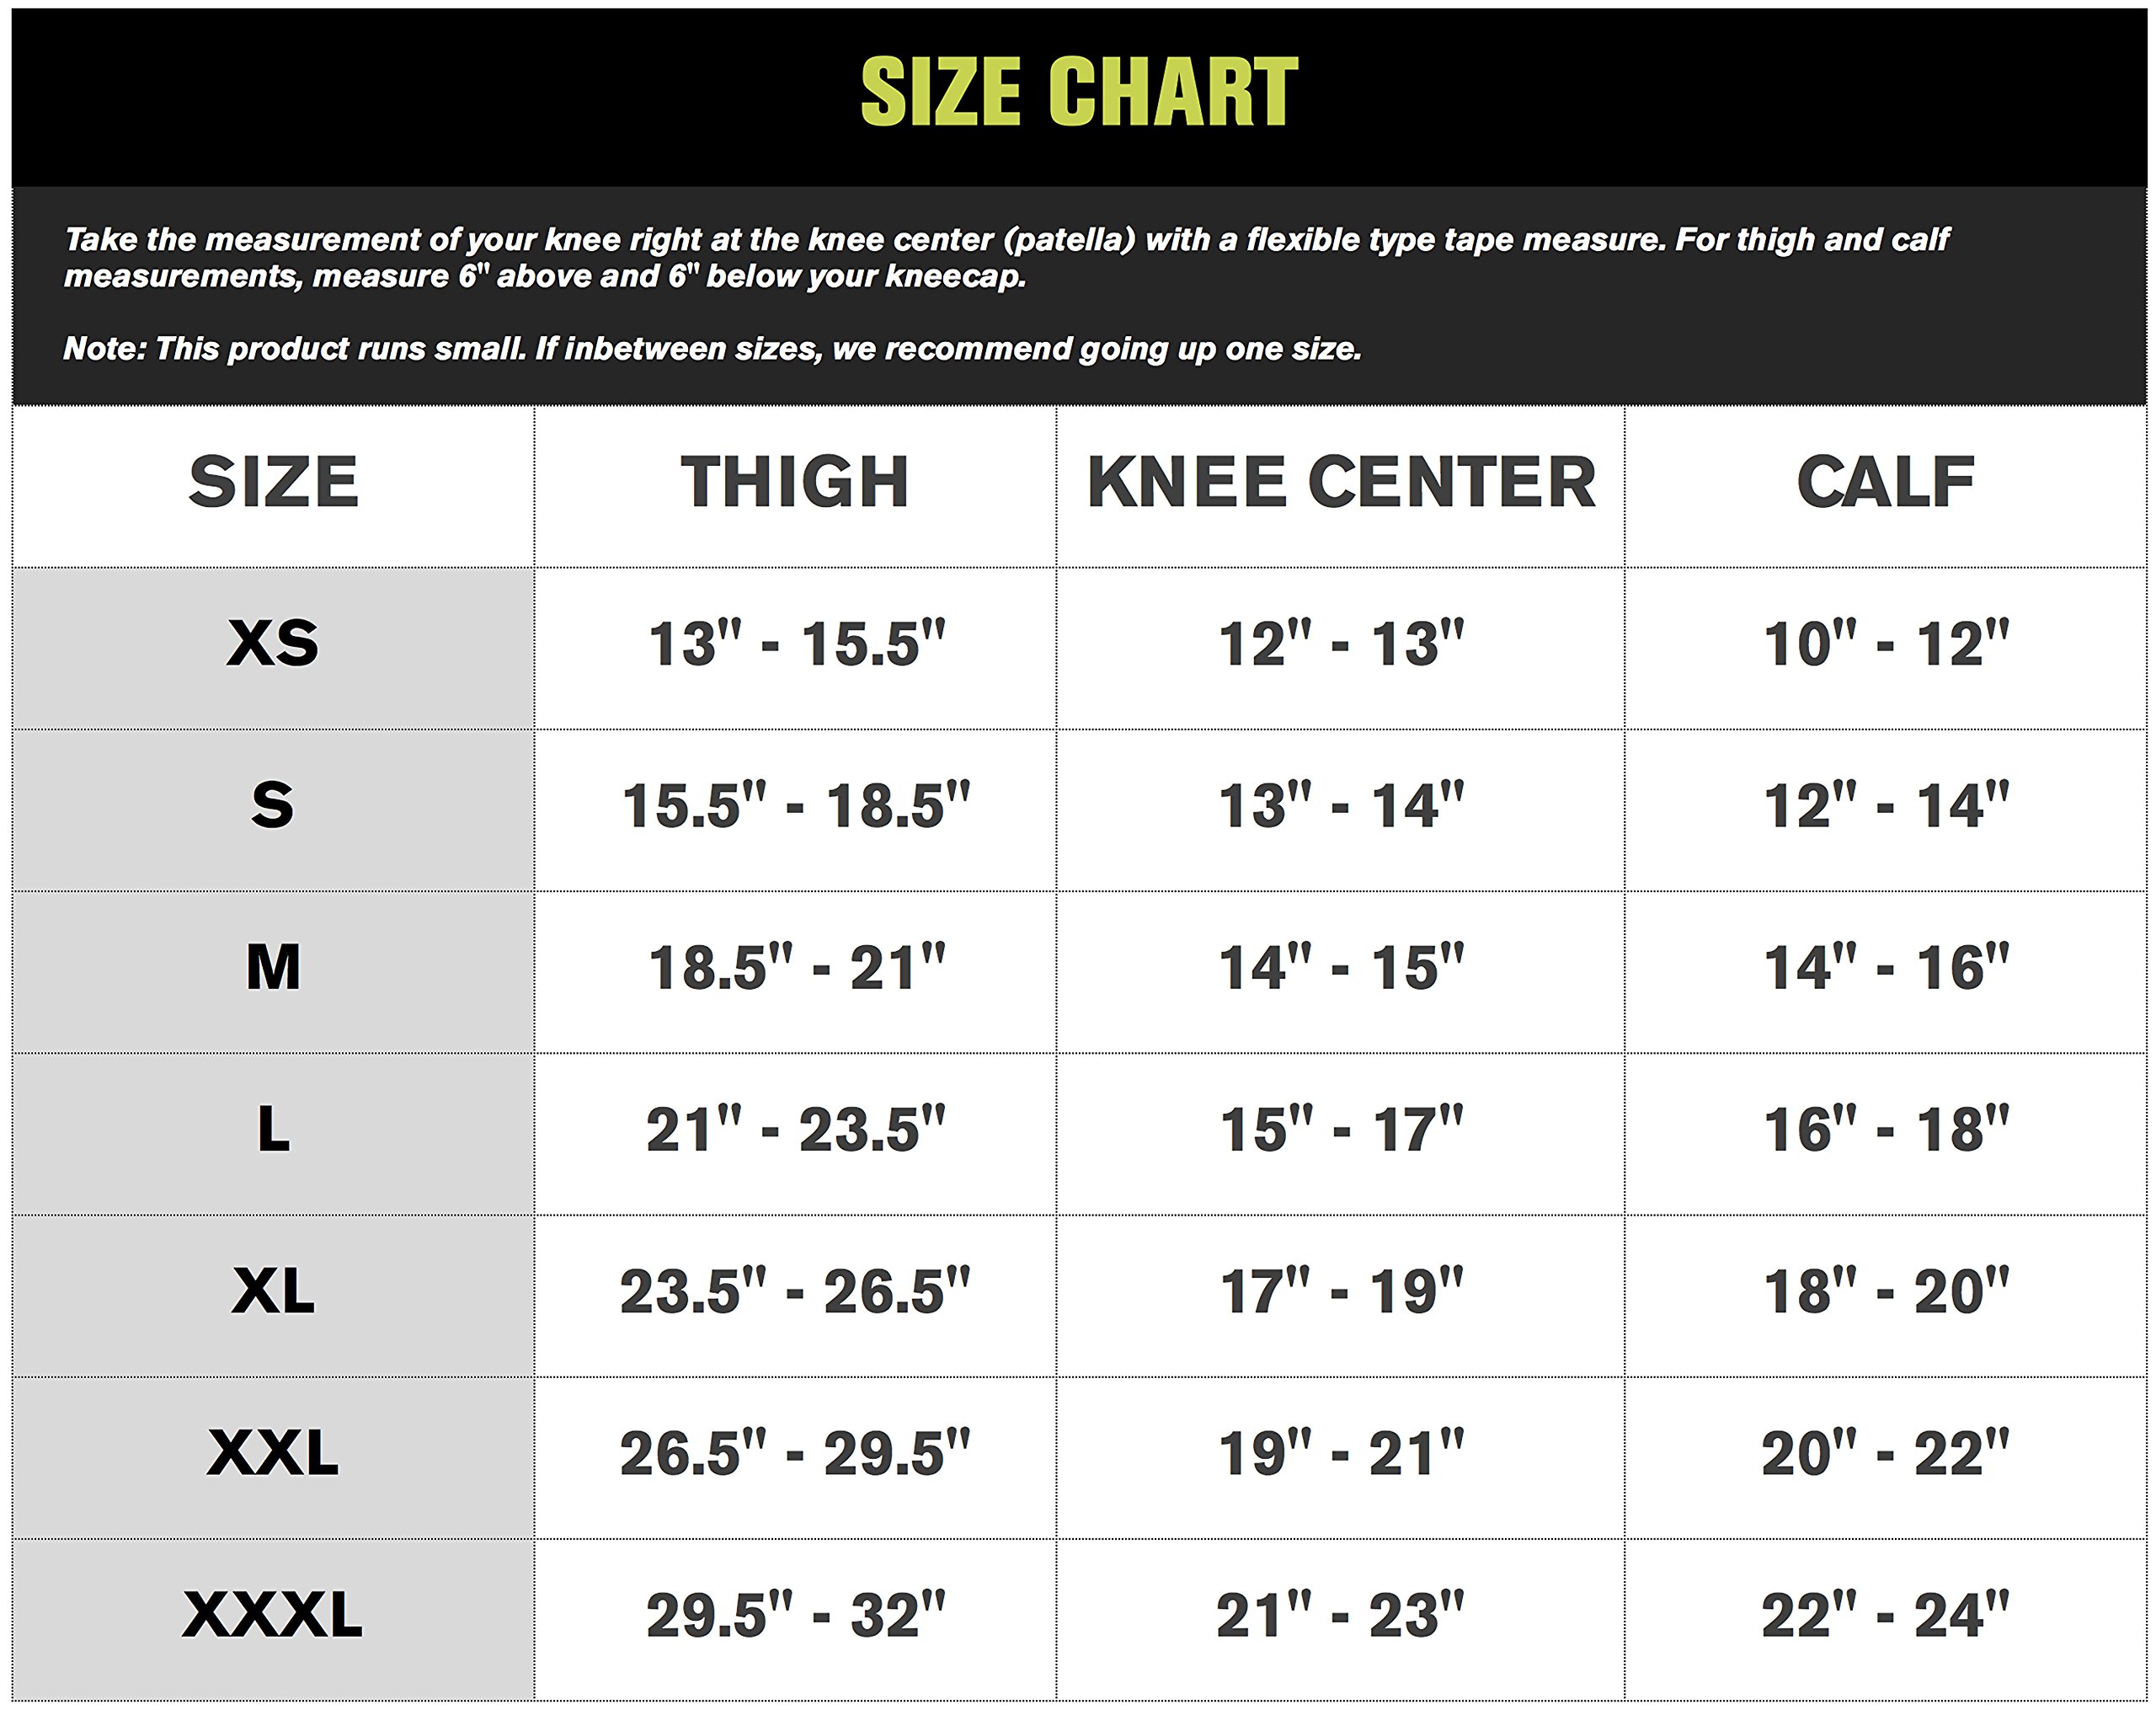Click the knee measurement instructions text
2156x1710 pixels.
pos(1005,258)
